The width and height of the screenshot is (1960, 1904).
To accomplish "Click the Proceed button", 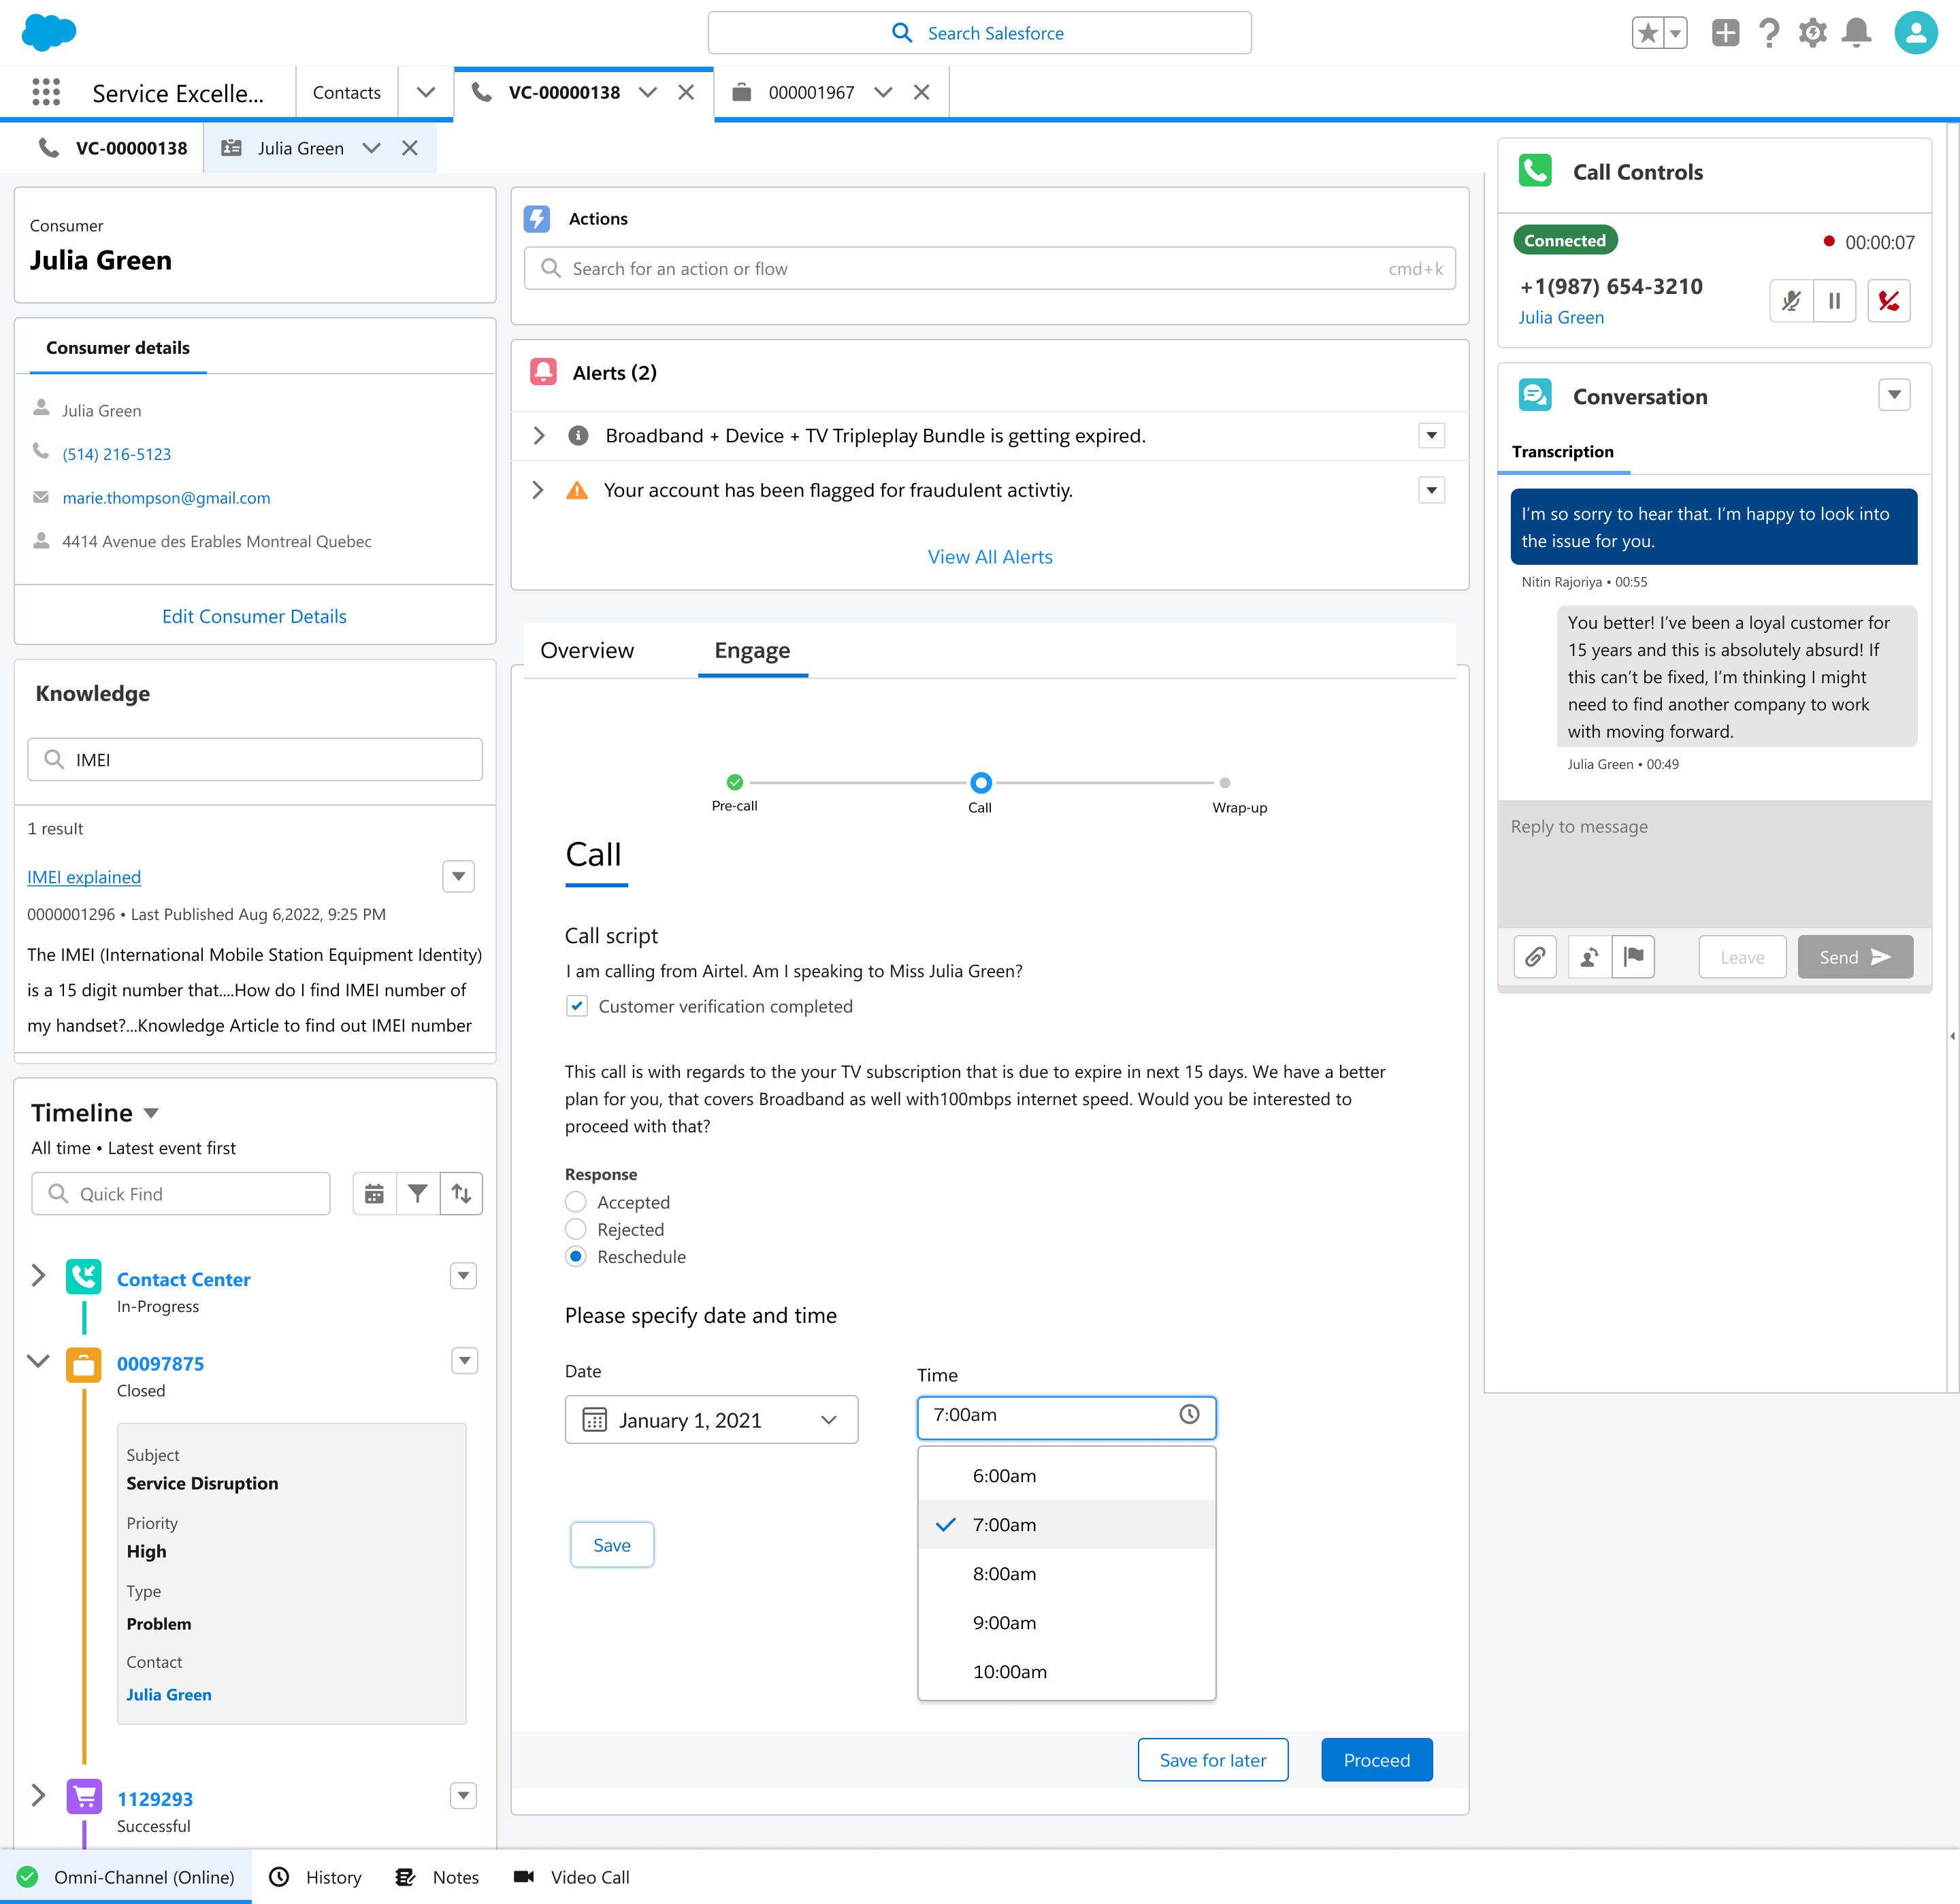I will point(1376,1760).
